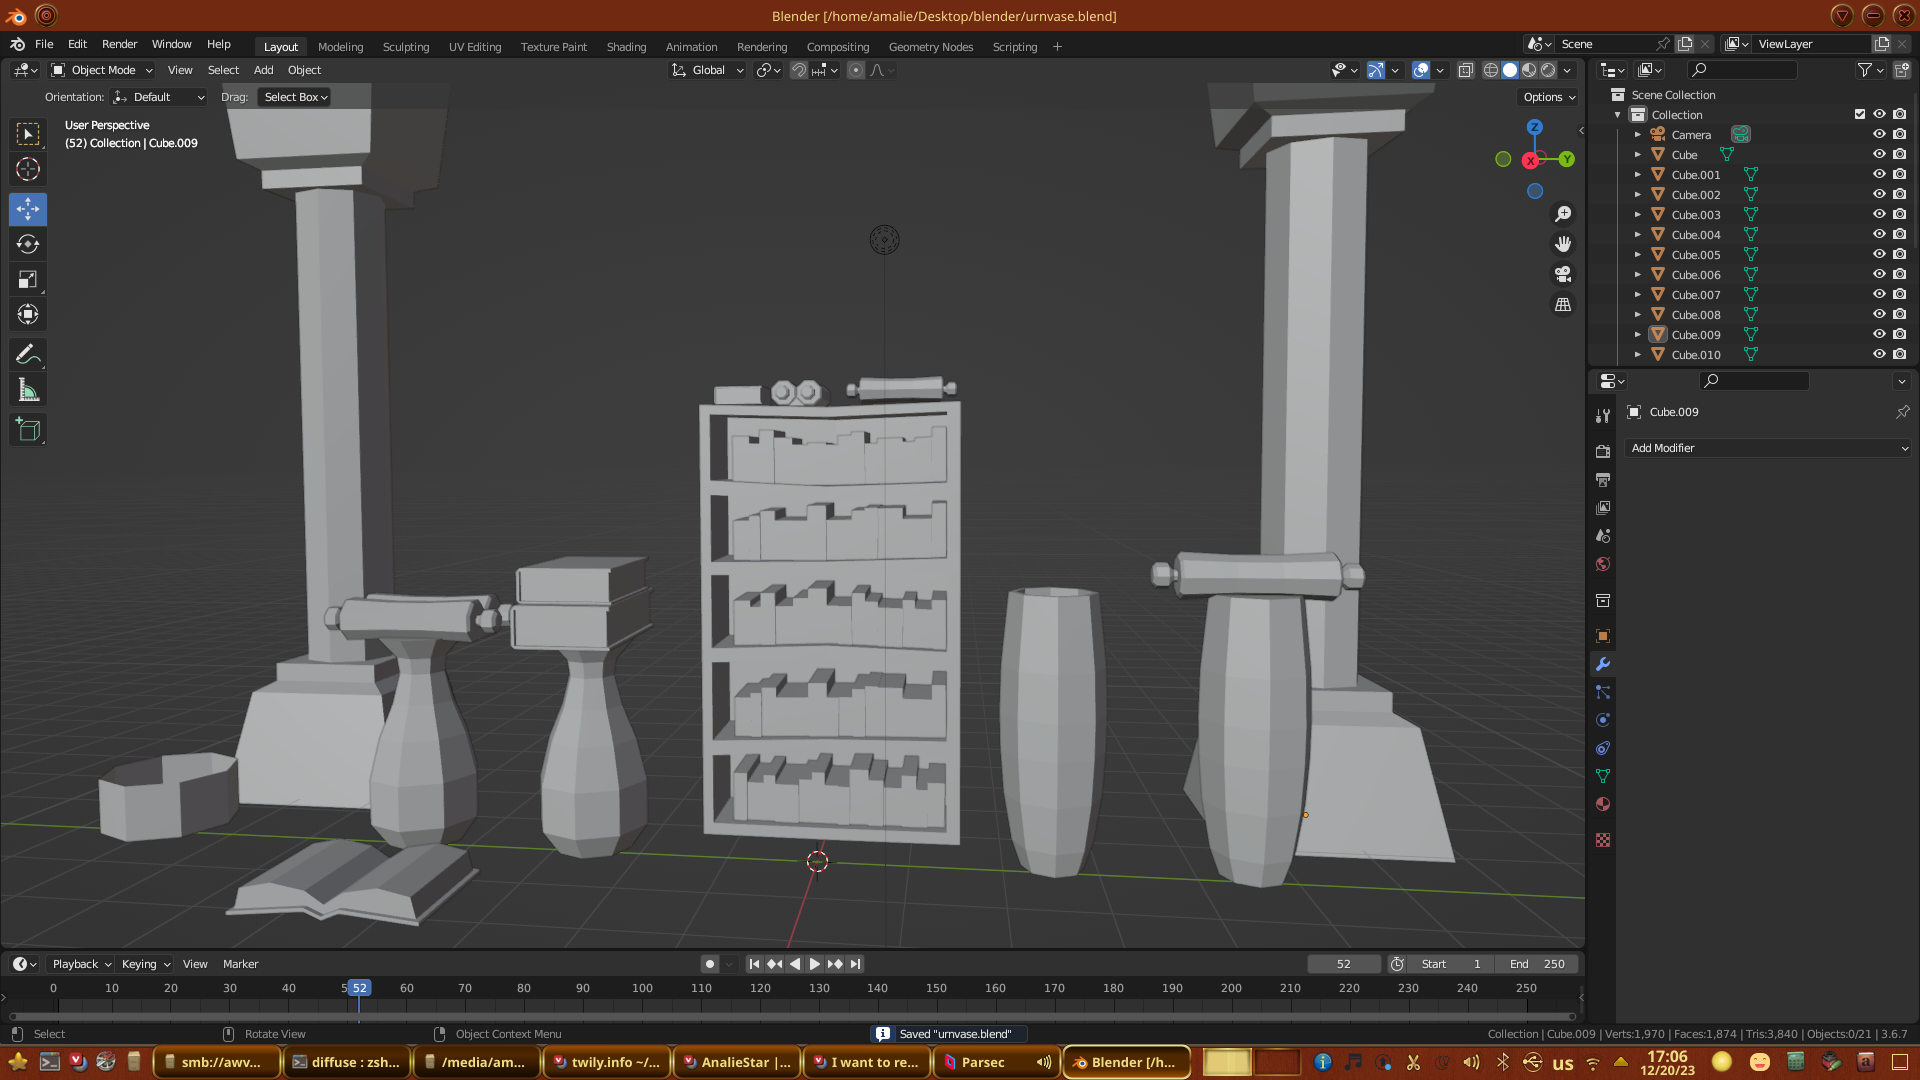Switch to the Sculpting workspace tab
This screenshot has height=1080, width=1920.
pyautogui.click(x=405, y=47)
